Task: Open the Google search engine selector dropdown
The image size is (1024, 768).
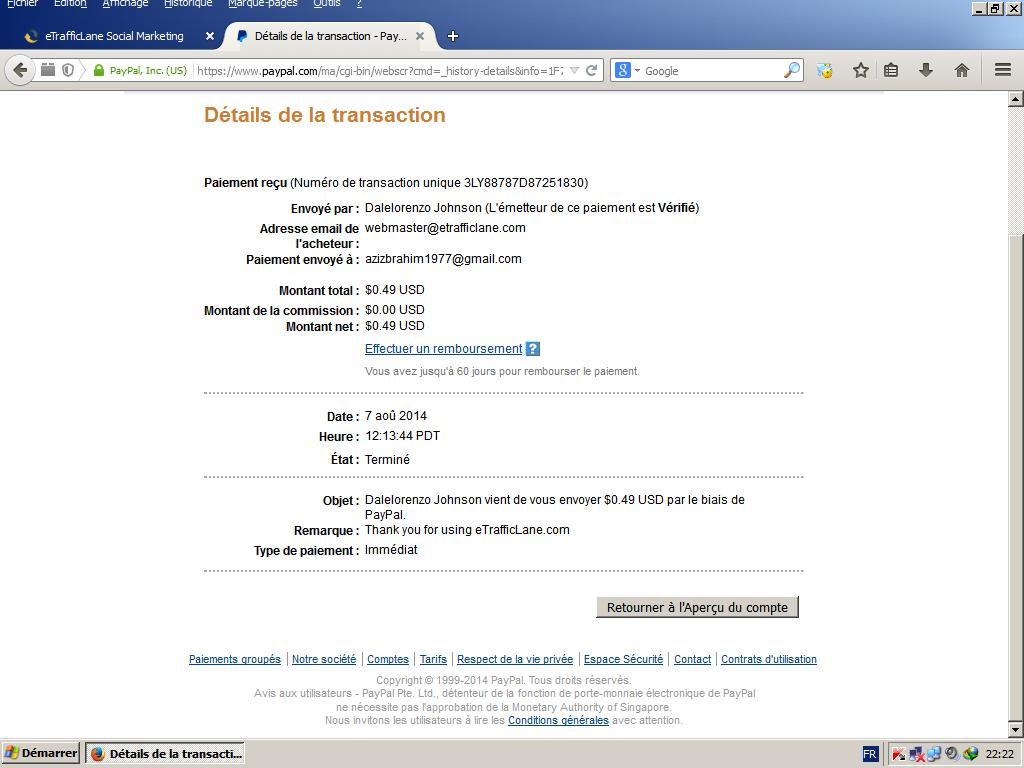Action: pos(627,71)
